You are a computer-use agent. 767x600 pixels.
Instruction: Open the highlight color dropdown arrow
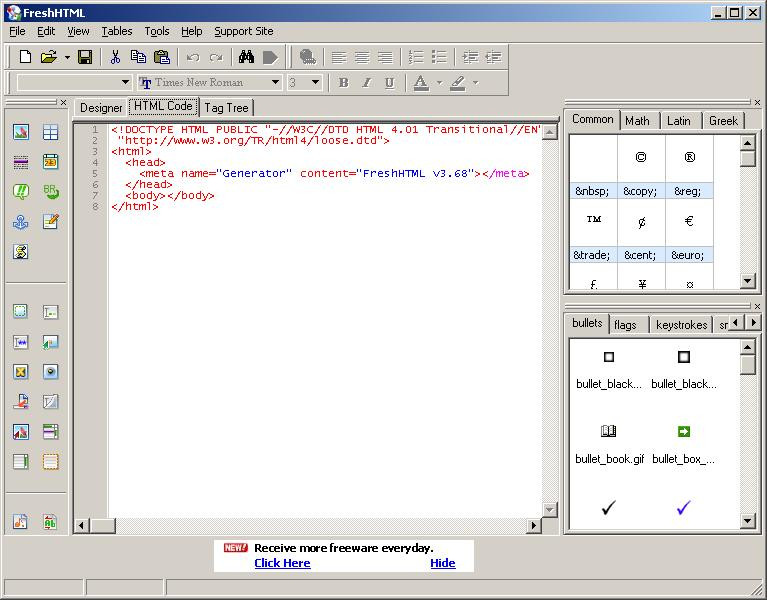pos(475,83)
